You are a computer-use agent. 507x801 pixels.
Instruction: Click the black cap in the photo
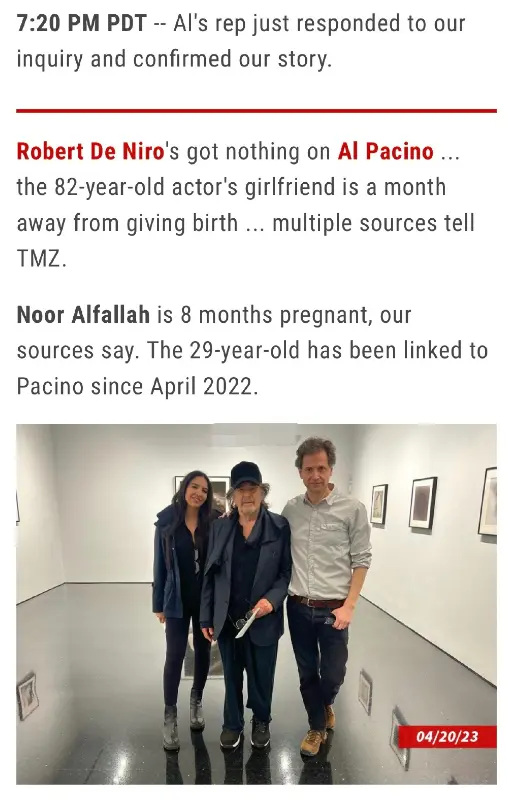[246, 475]
